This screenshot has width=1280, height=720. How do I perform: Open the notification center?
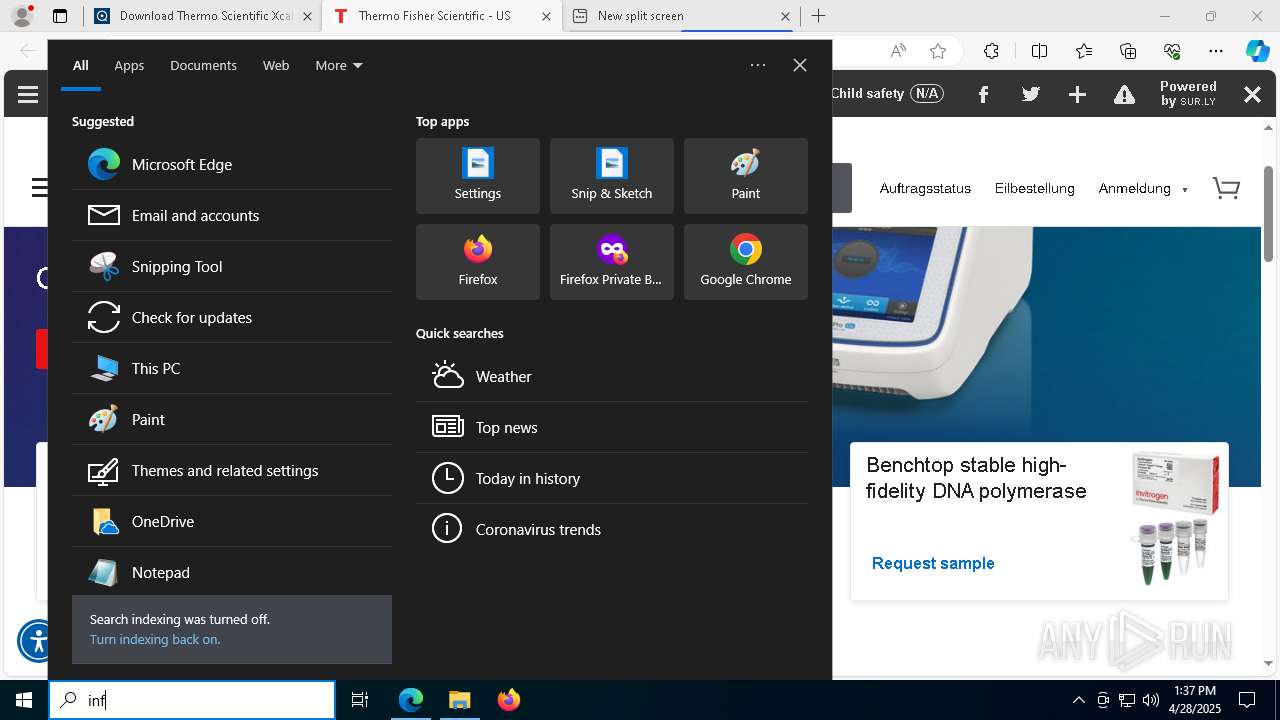pos(1247,700)
